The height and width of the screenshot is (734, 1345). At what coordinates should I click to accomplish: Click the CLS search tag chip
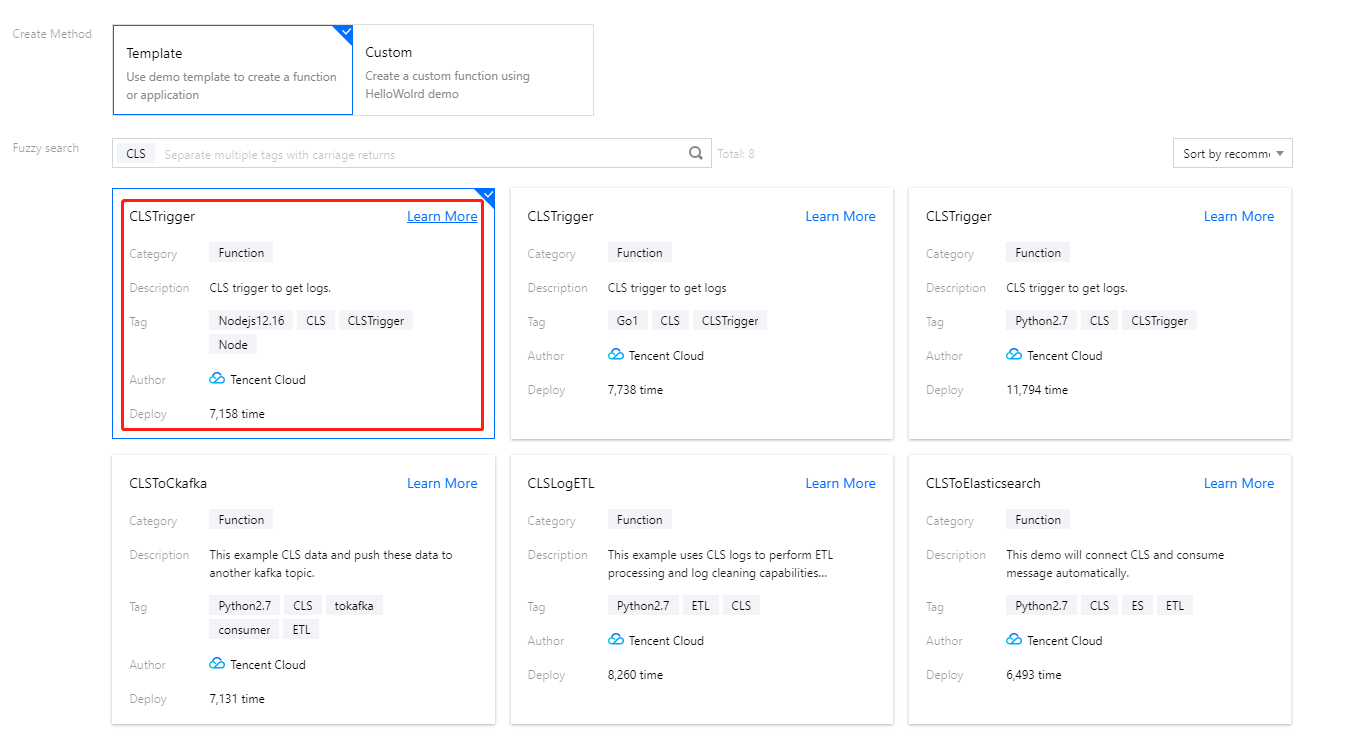click(x=136, y=154)
